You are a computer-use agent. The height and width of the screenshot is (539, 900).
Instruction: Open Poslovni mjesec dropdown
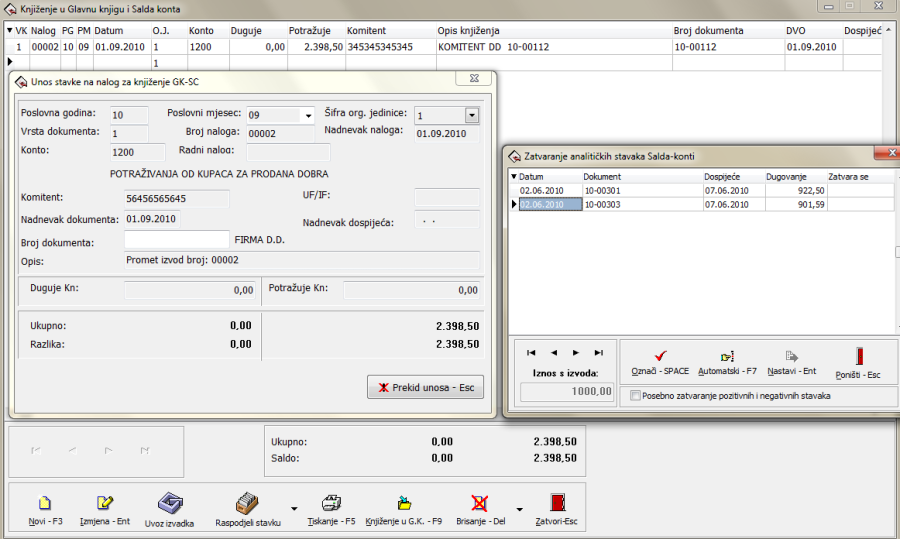coord(308,115)
